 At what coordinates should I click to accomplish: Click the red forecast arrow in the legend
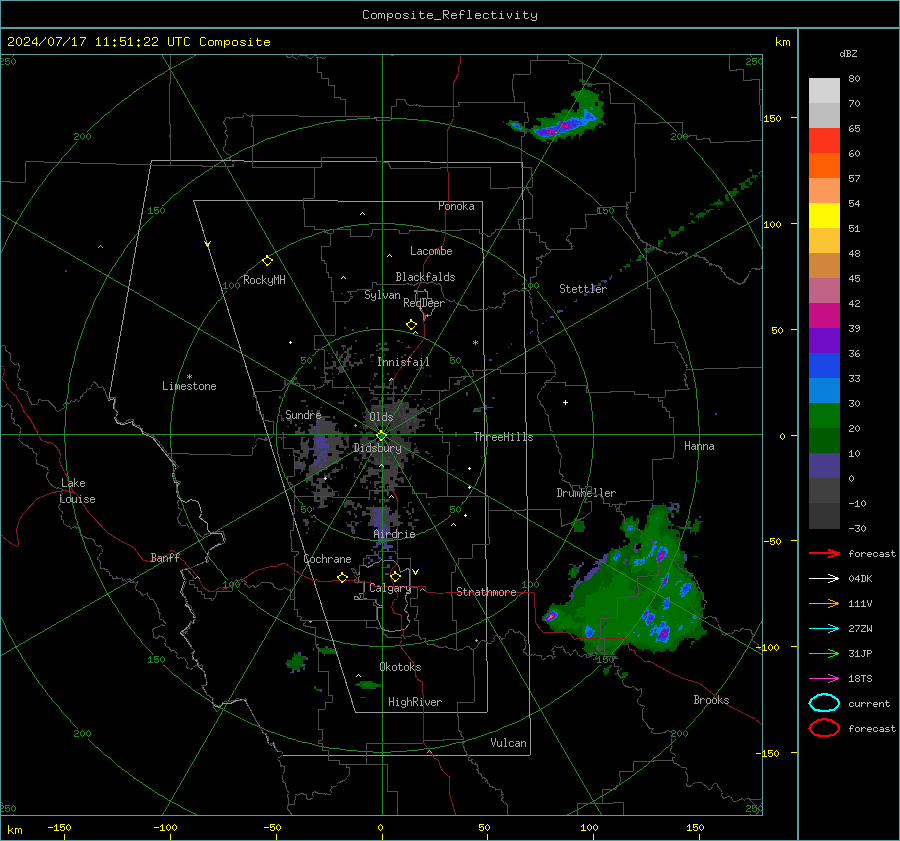[824, 553]
